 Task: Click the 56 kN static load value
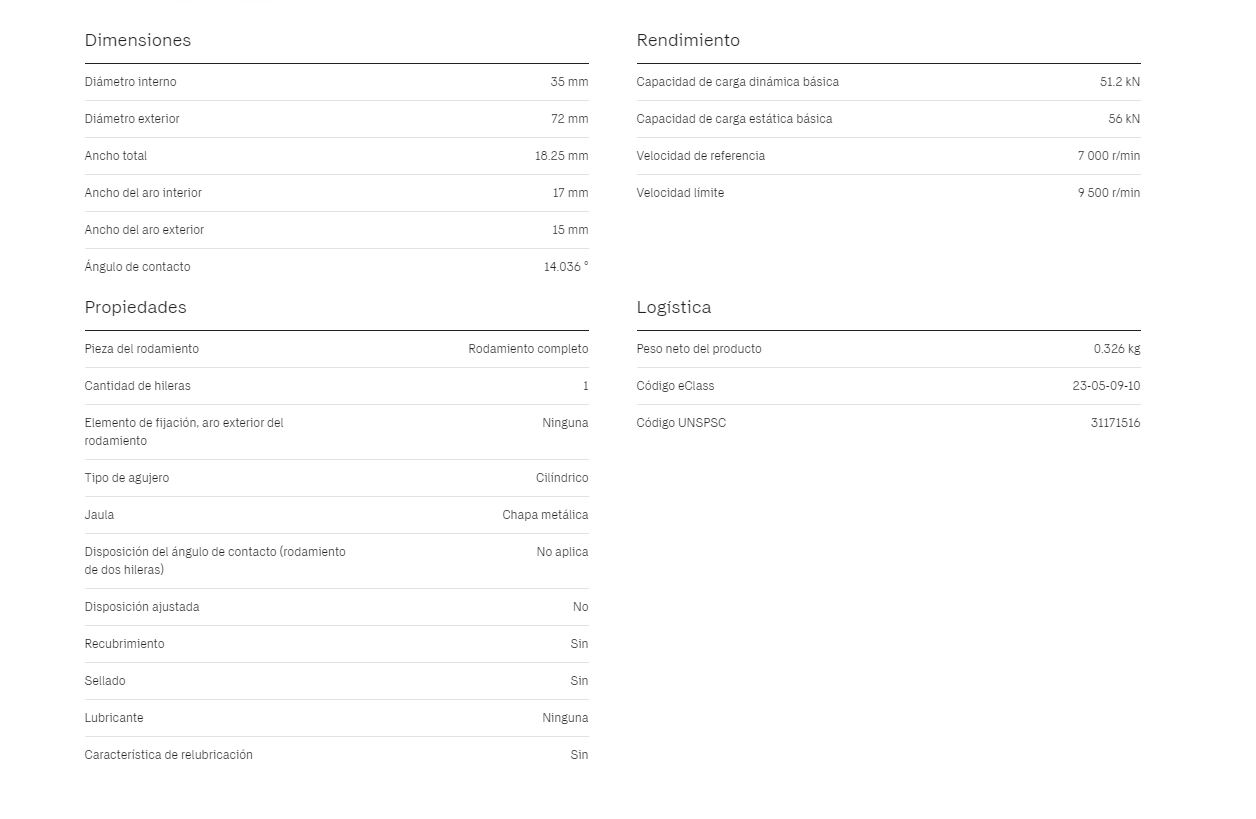pyautogui.click(x=1124, y=119)
